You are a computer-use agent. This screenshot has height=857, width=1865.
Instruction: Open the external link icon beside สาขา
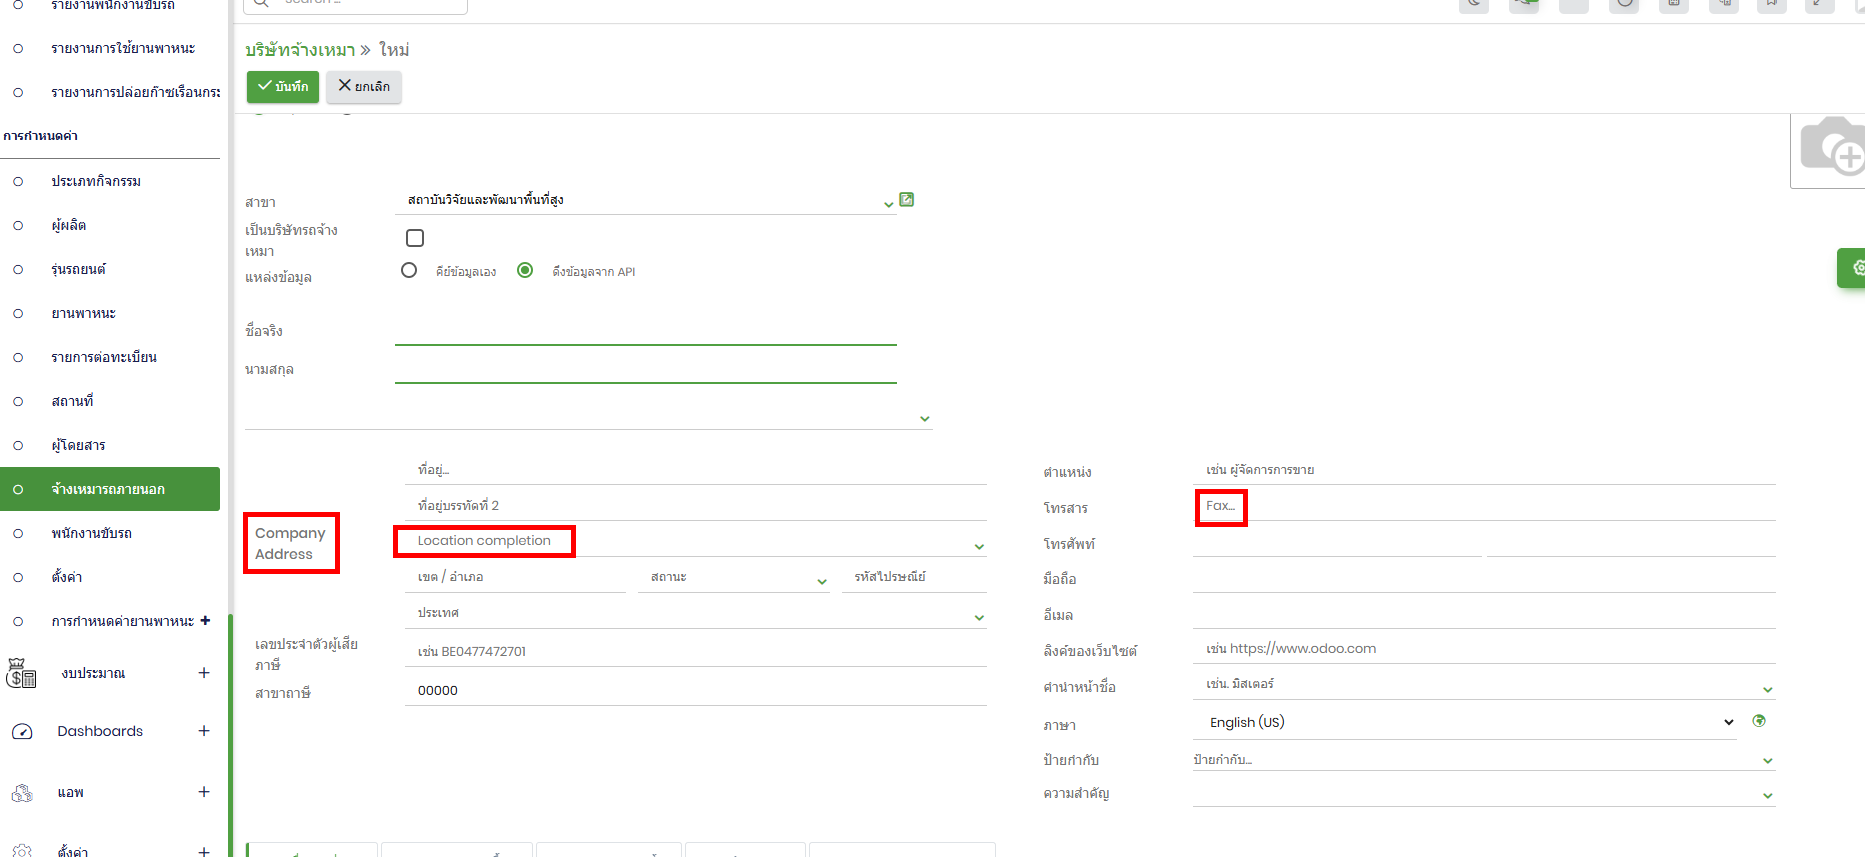click(906, 200)
